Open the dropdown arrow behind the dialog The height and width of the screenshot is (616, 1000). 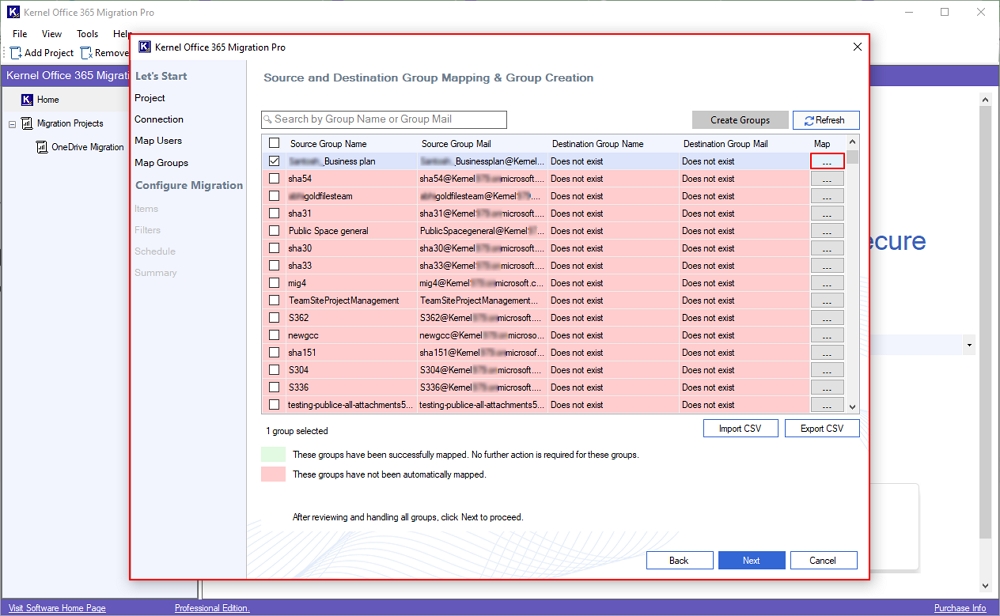point(969,345)
